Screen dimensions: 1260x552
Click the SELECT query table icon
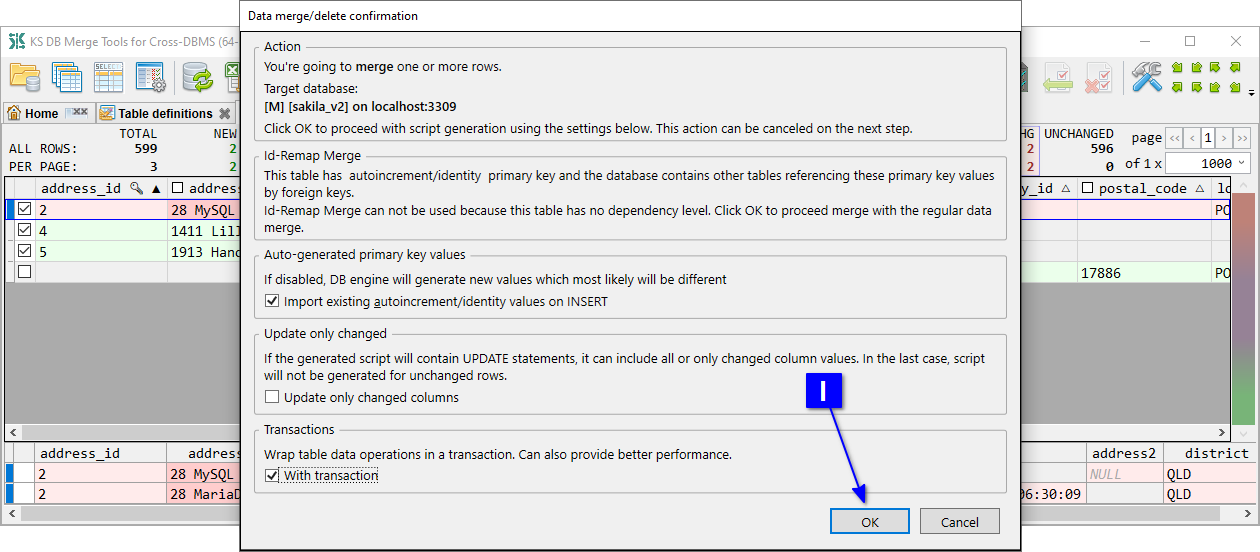point(108,76)
